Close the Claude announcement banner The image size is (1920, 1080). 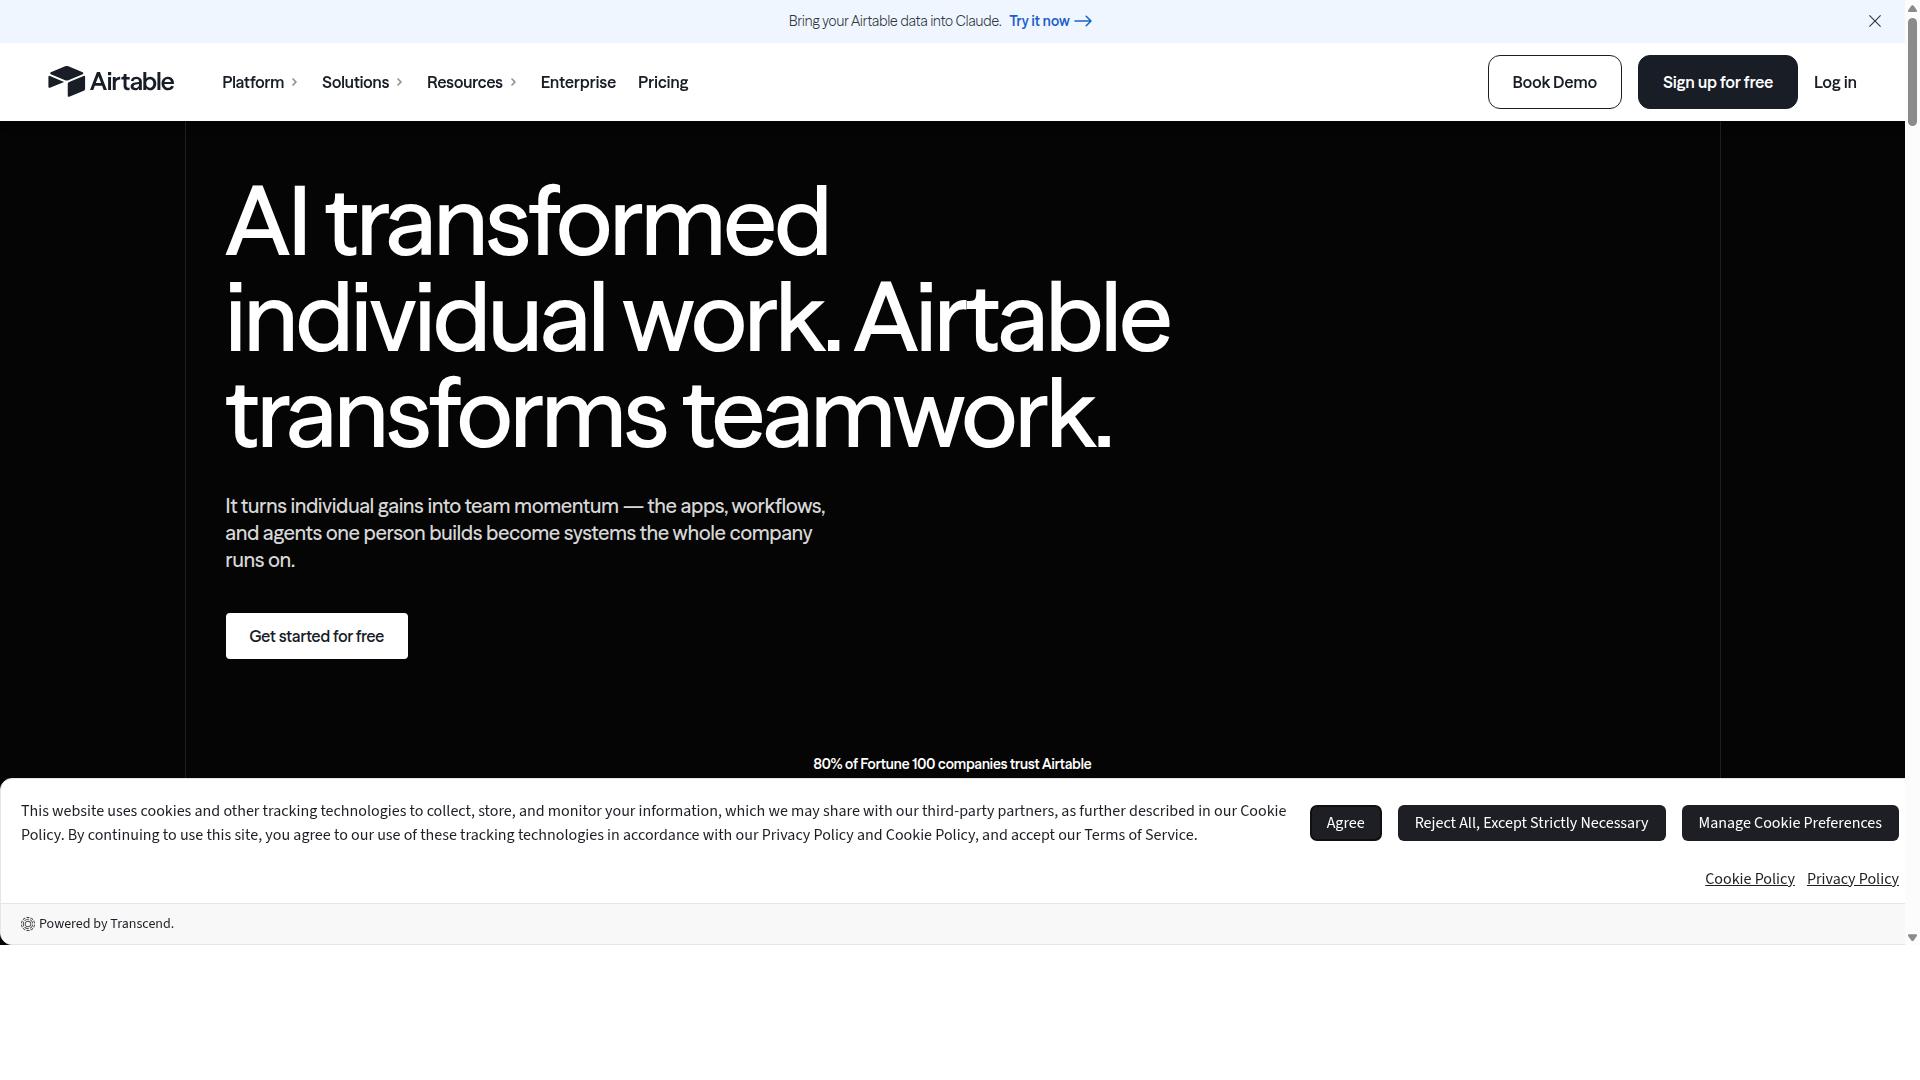[1875, 21]
